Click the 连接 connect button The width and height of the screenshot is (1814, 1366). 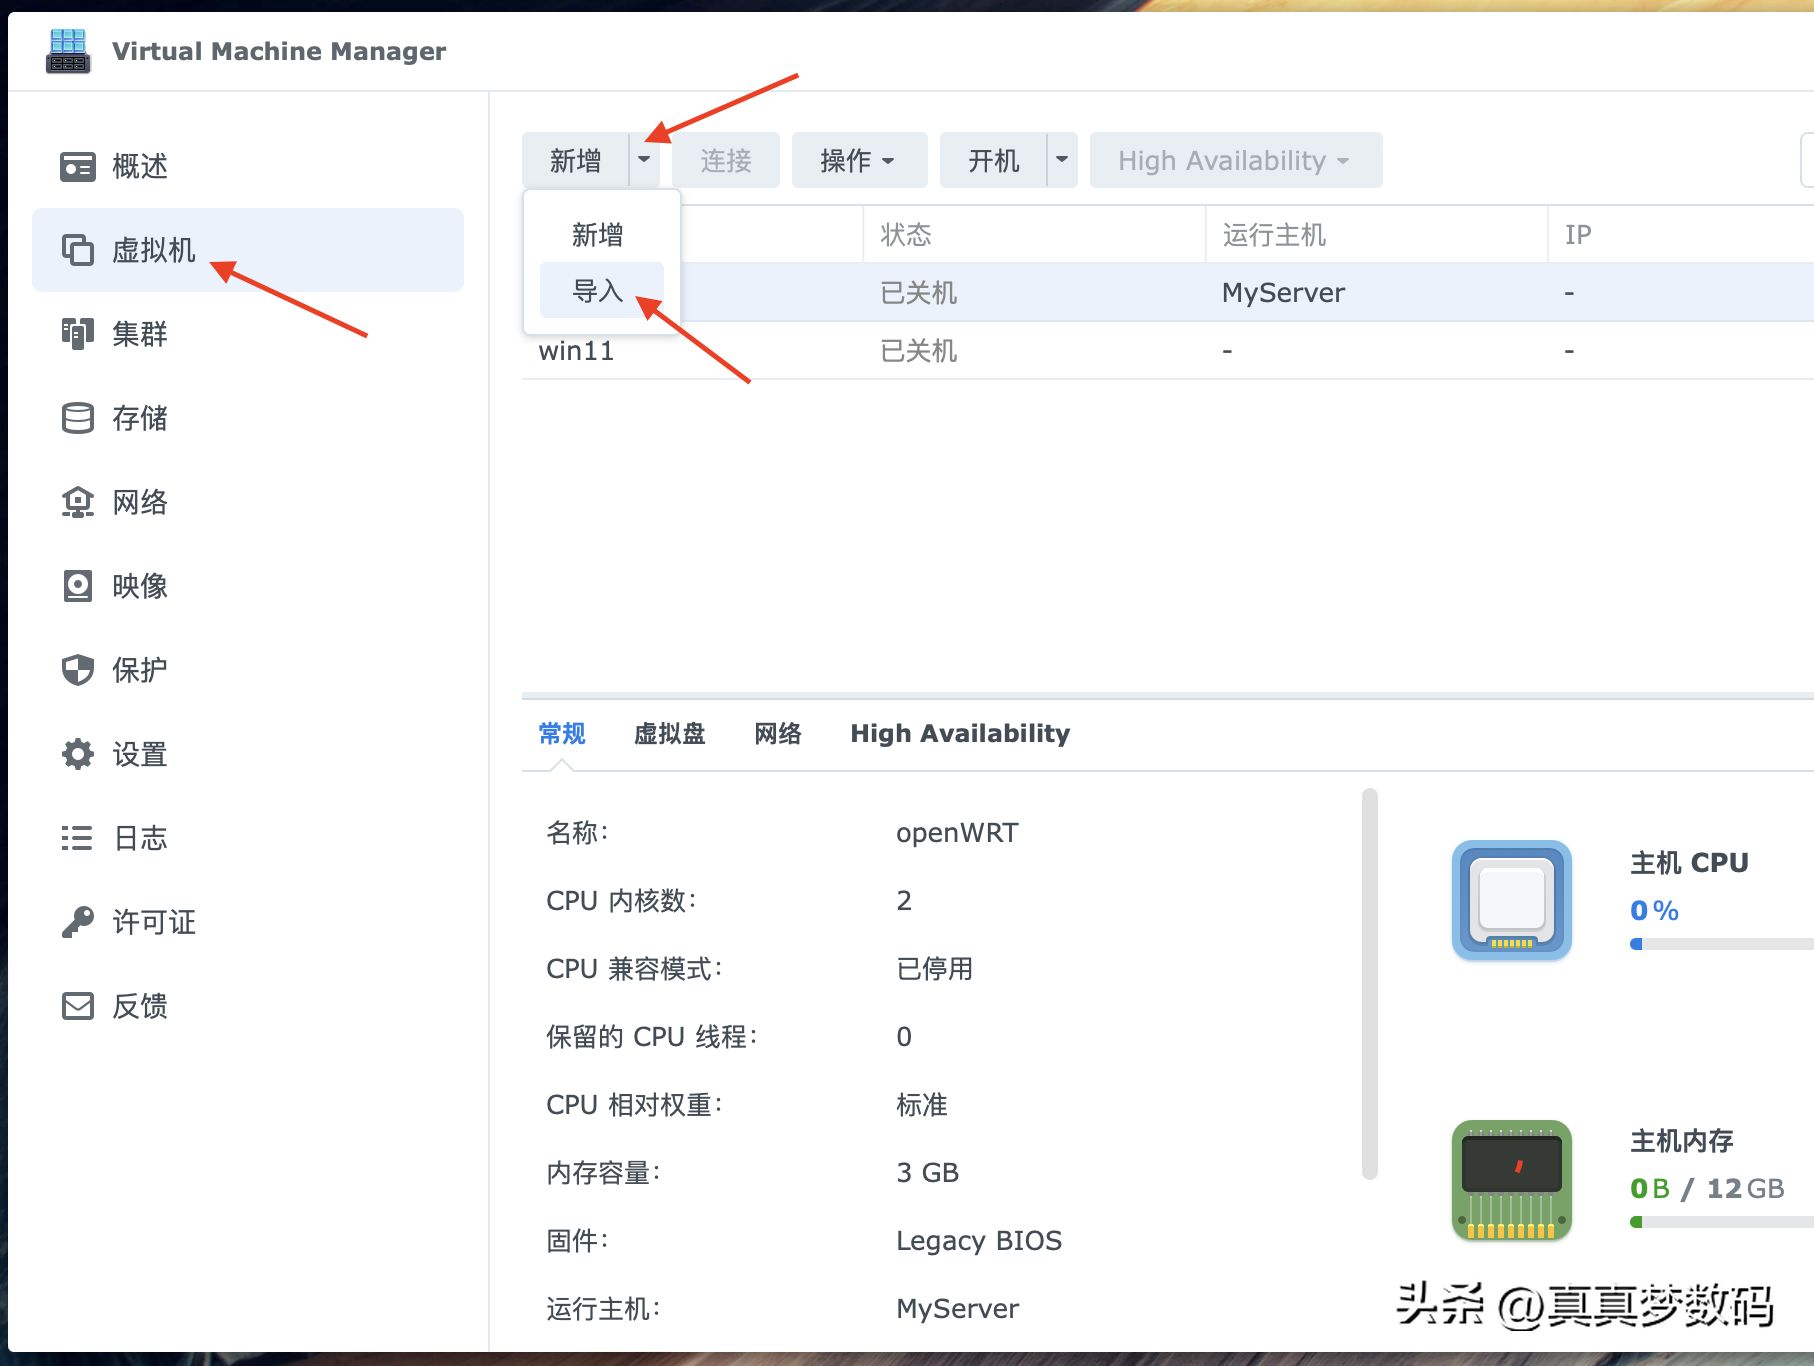click(x=726, y=160)
